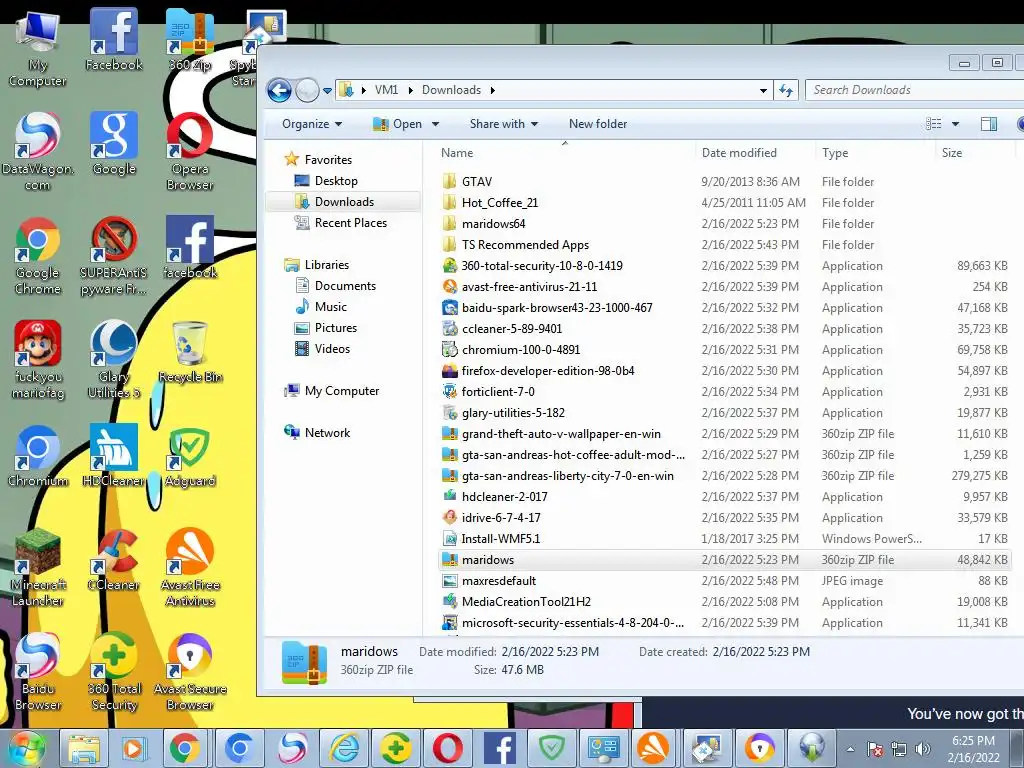Launch Opera Browser desktop icon

coord(189,152)
